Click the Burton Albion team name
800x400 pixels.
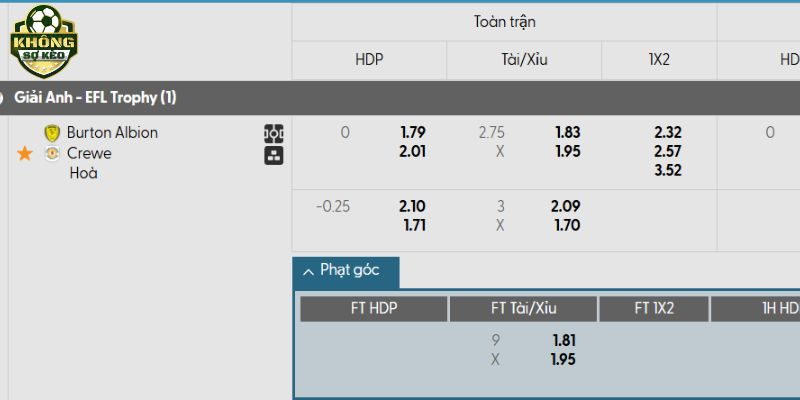[112, 132]
